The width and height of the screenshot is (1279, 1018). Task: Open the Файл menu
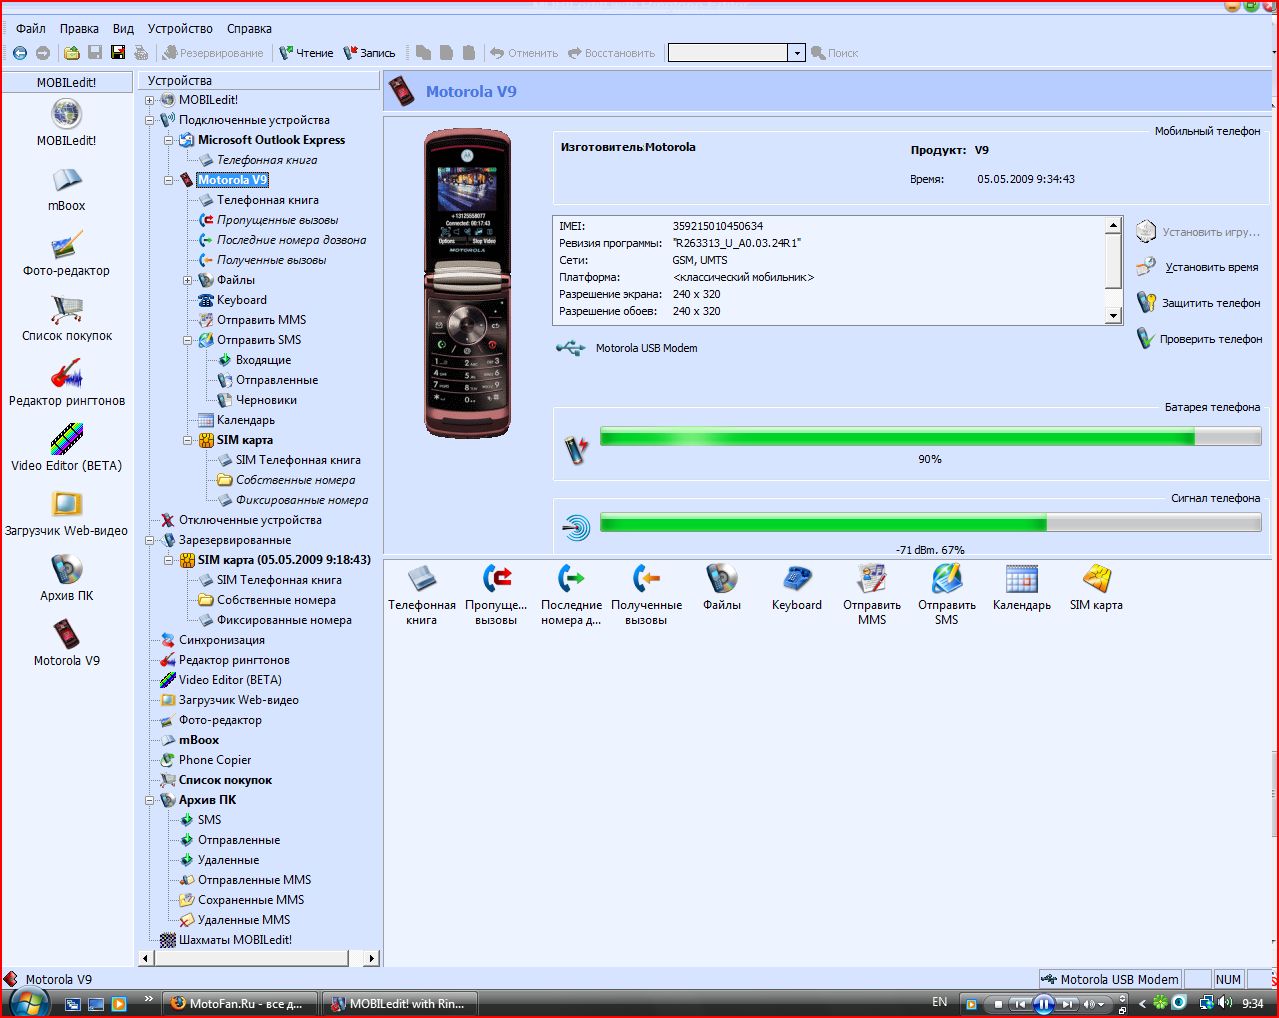point(31,29)
